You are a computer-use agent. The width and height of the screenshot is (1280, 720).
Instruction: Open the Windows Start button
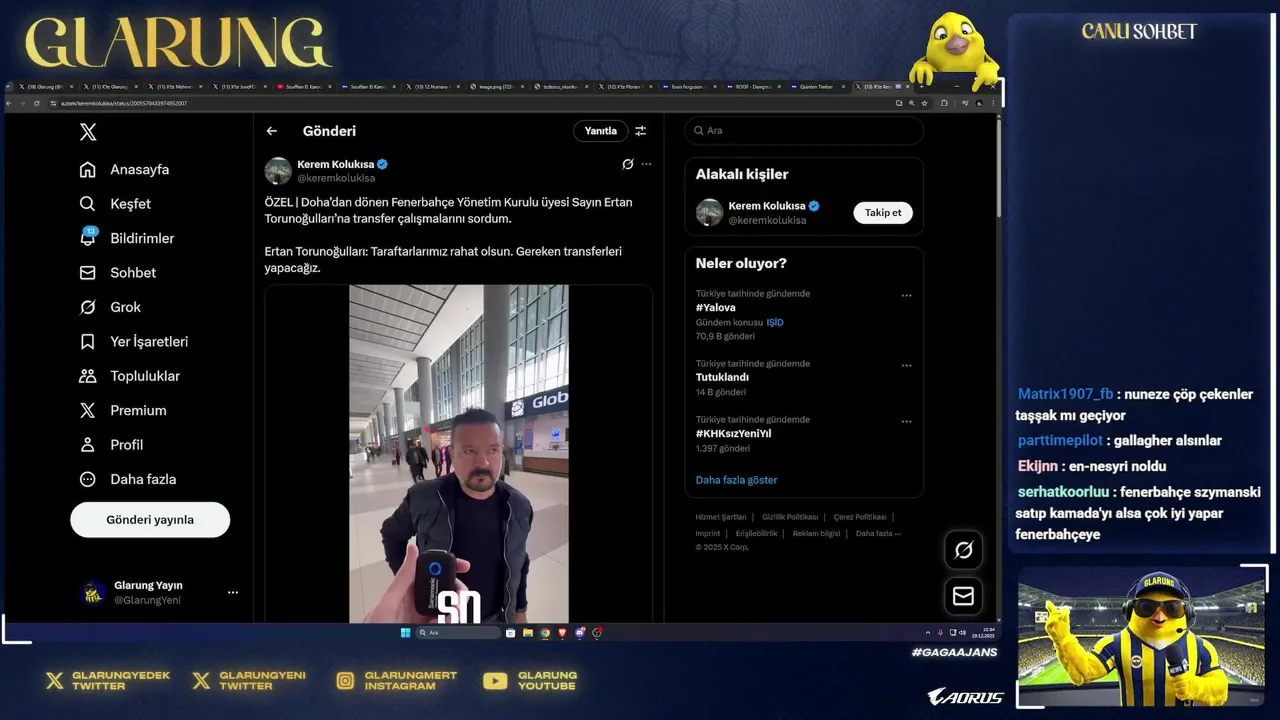point(405,633)
